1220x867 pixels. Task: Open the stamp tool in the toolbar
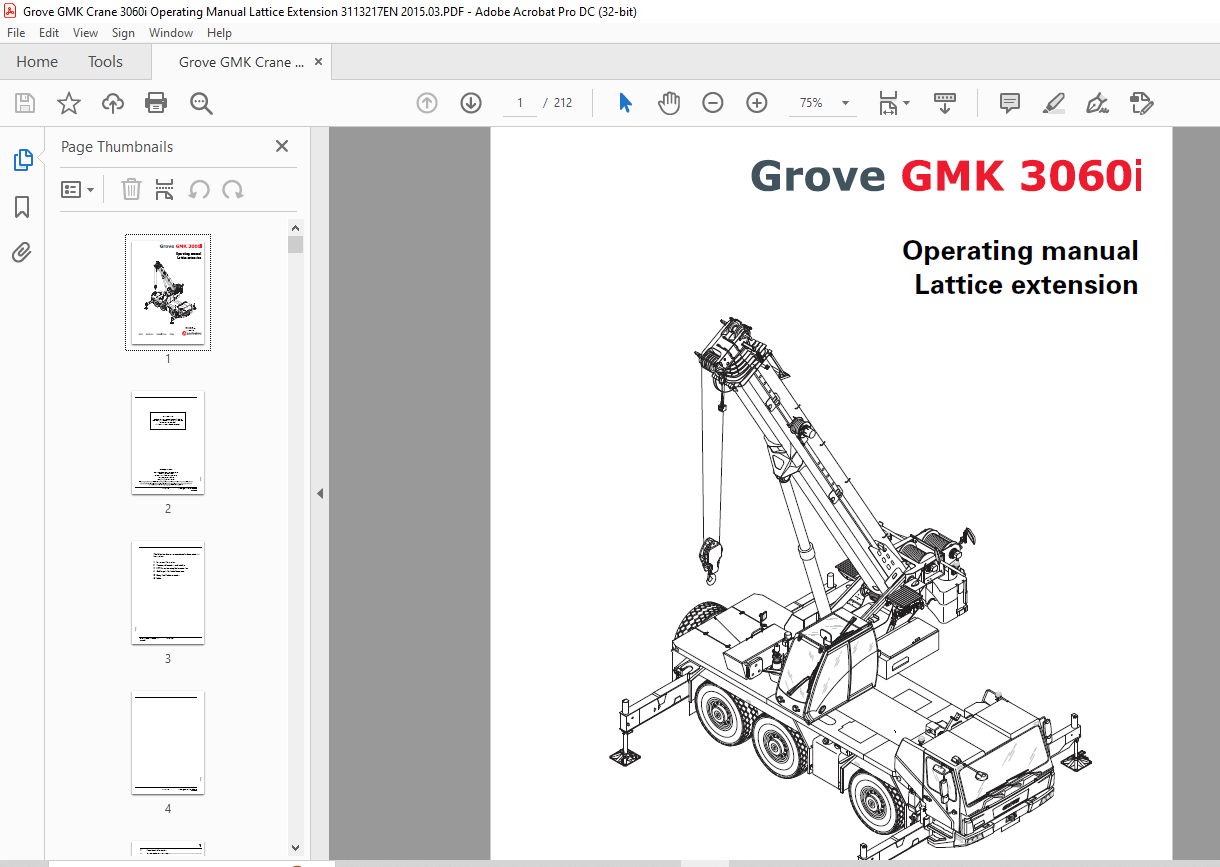point(1142,103)
